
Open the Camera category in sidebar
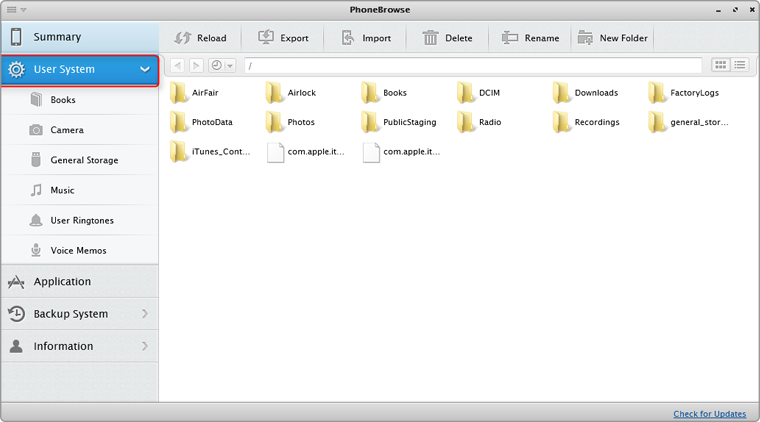(x=66, y=130)
